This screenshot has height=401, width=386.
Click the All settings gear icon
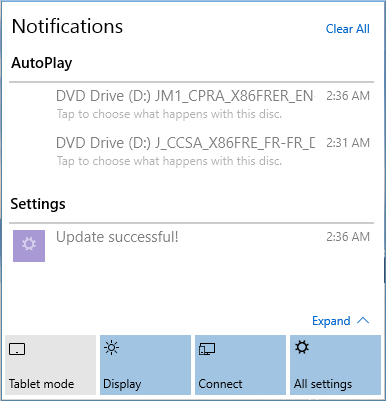coord(302,347)
